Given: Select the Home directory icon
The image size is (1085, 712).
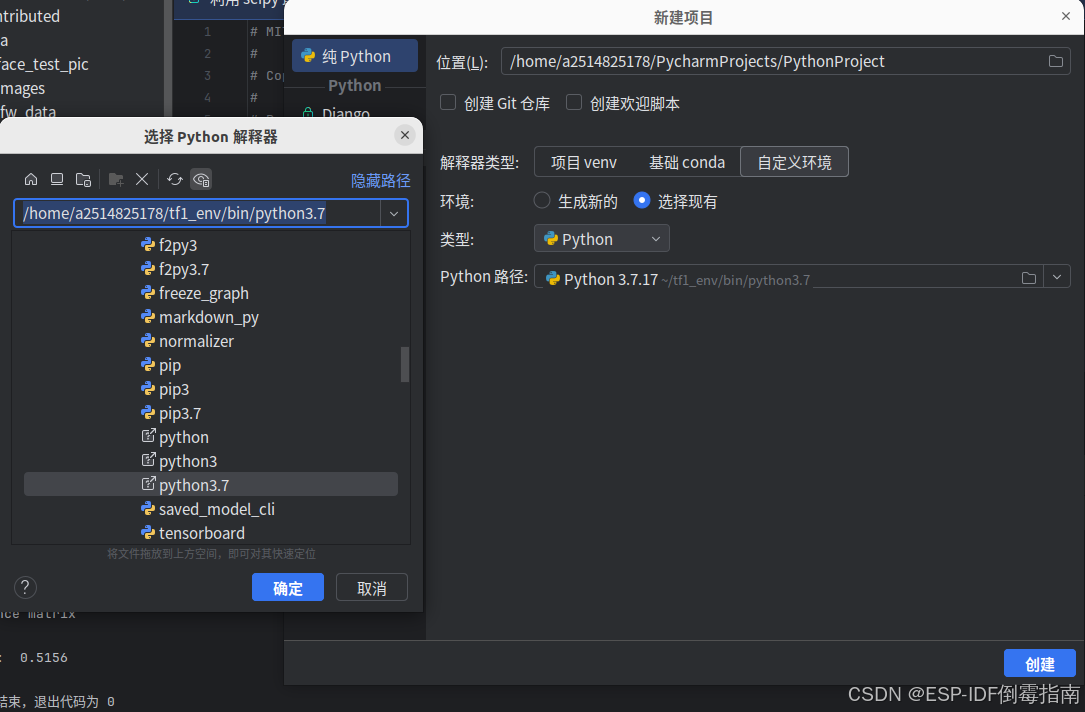Looking at the screenshot, I should point(30,179).
